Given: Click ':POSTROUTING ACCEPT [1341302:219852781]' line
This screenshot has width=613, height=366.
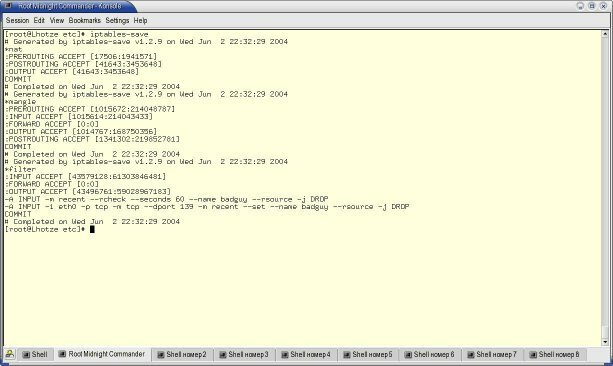Looking at the screenshot, I should (x=92, y=139).
